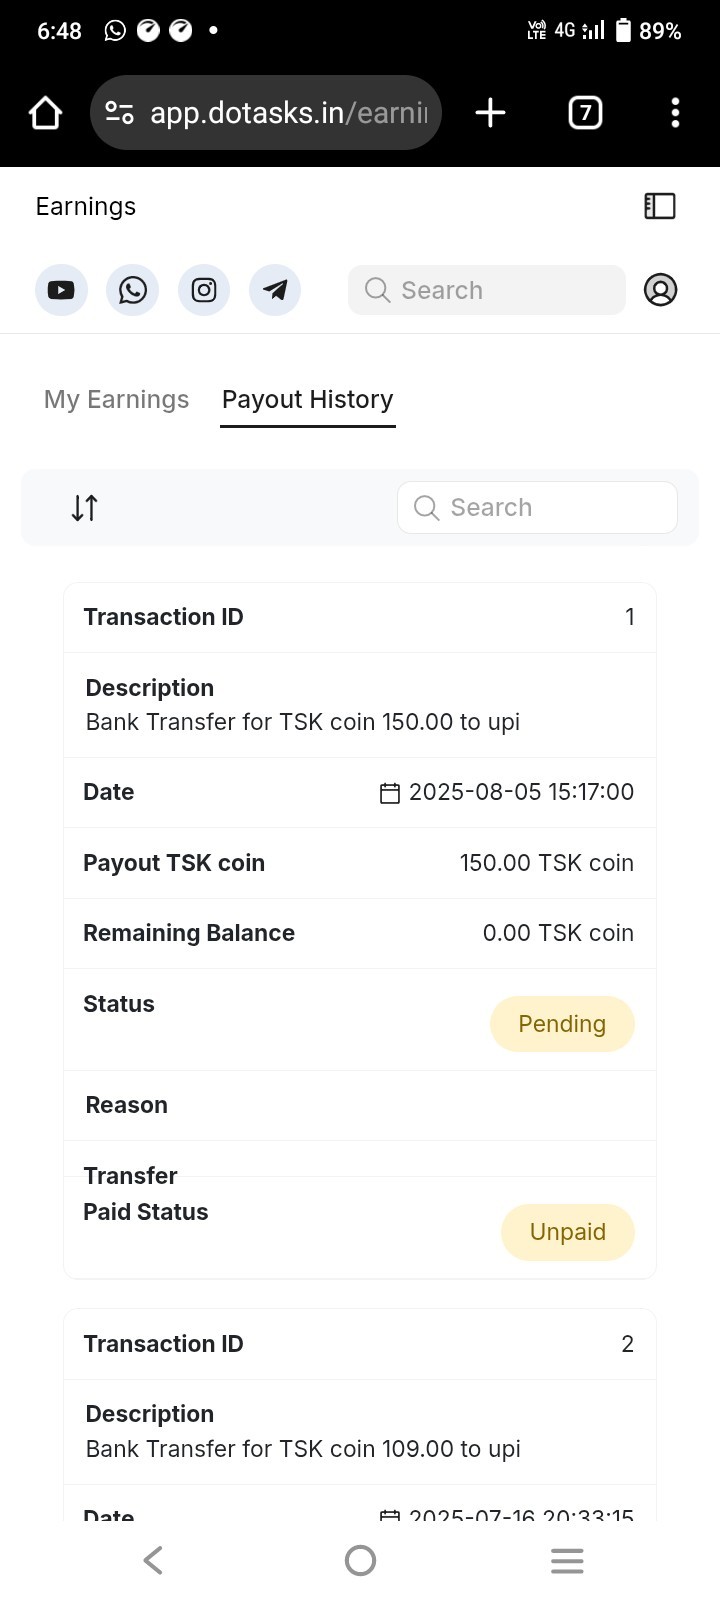The height and width of the screenshot is (1600, 720).
Task: Click the sort arrows icon
Action: (85, 508)
